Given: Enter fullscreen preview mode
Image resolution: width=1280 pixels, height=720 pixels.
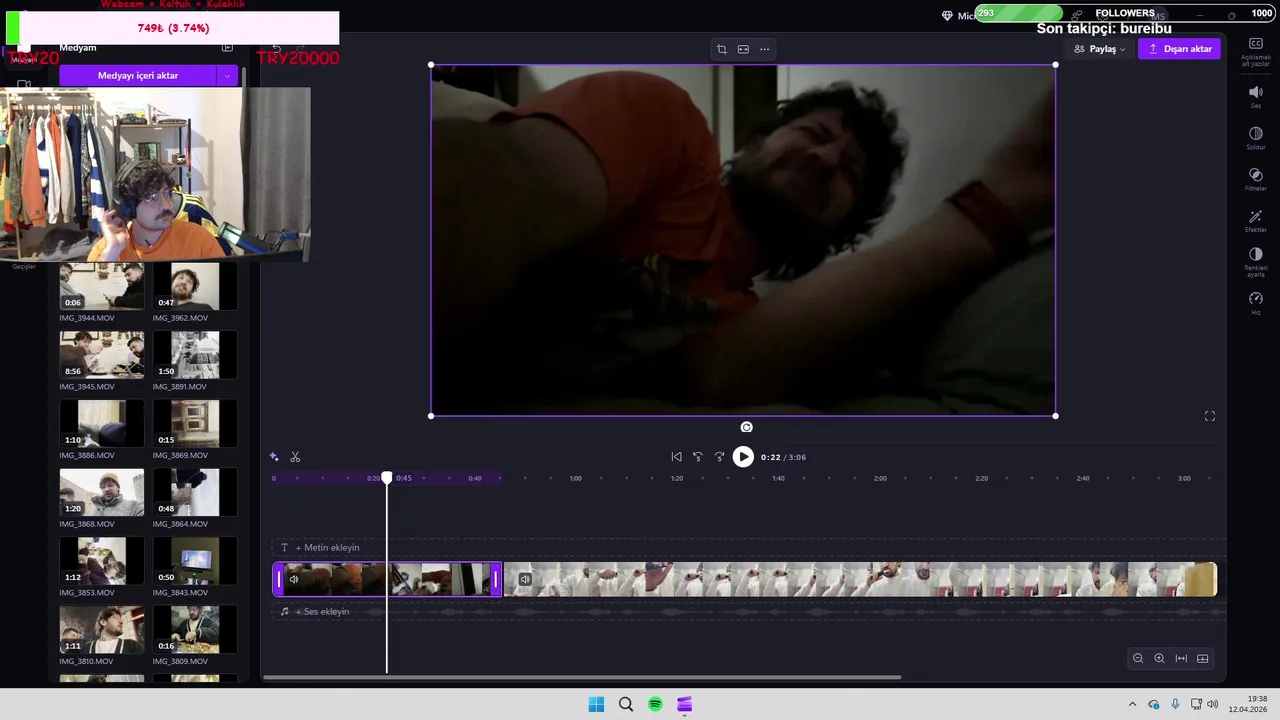Looking at the screenshot, I should click(1210, 416).
